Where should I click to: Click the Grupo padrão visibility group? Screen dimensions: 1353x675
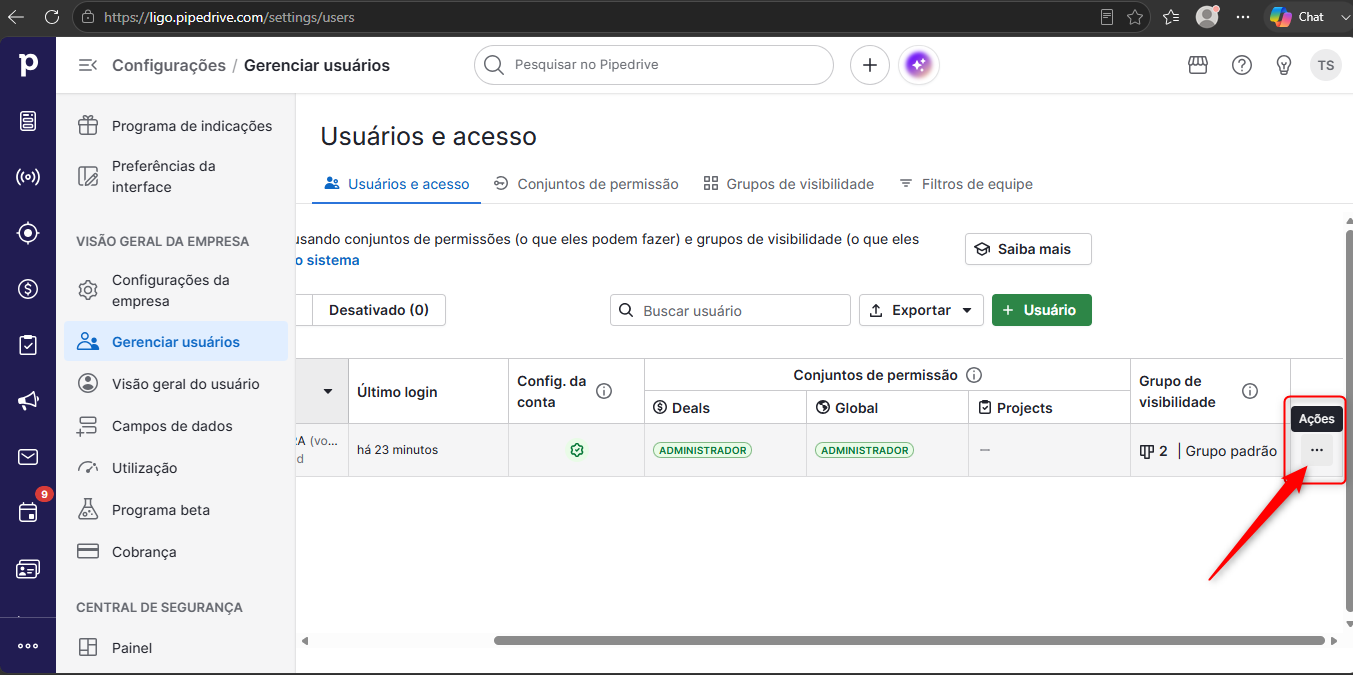pos(1231,451)
